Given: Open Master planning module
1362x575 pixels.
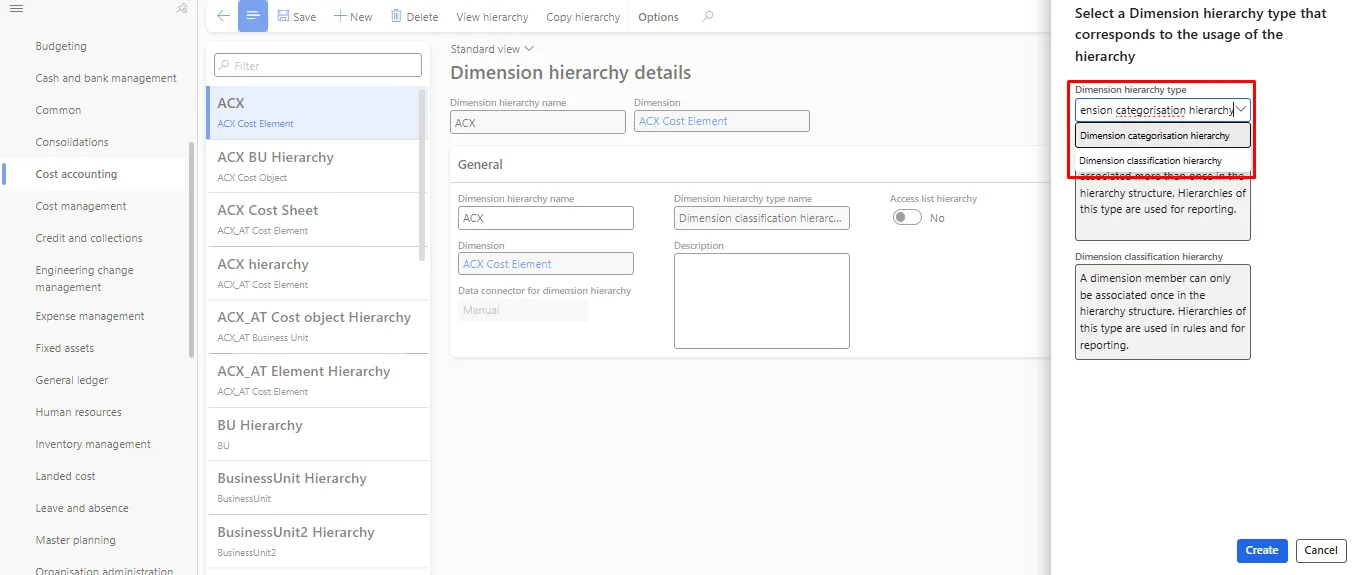Looking at the screenshot, I should (x=75, y=540).
